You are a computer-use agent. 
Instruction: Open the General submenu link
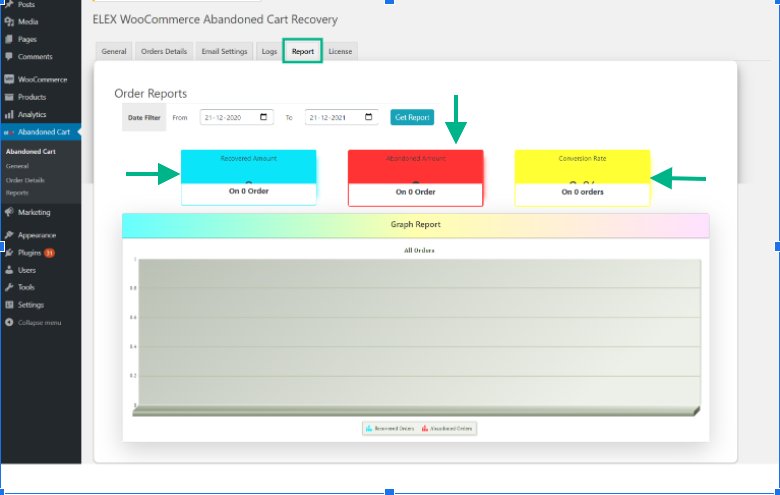17,166
